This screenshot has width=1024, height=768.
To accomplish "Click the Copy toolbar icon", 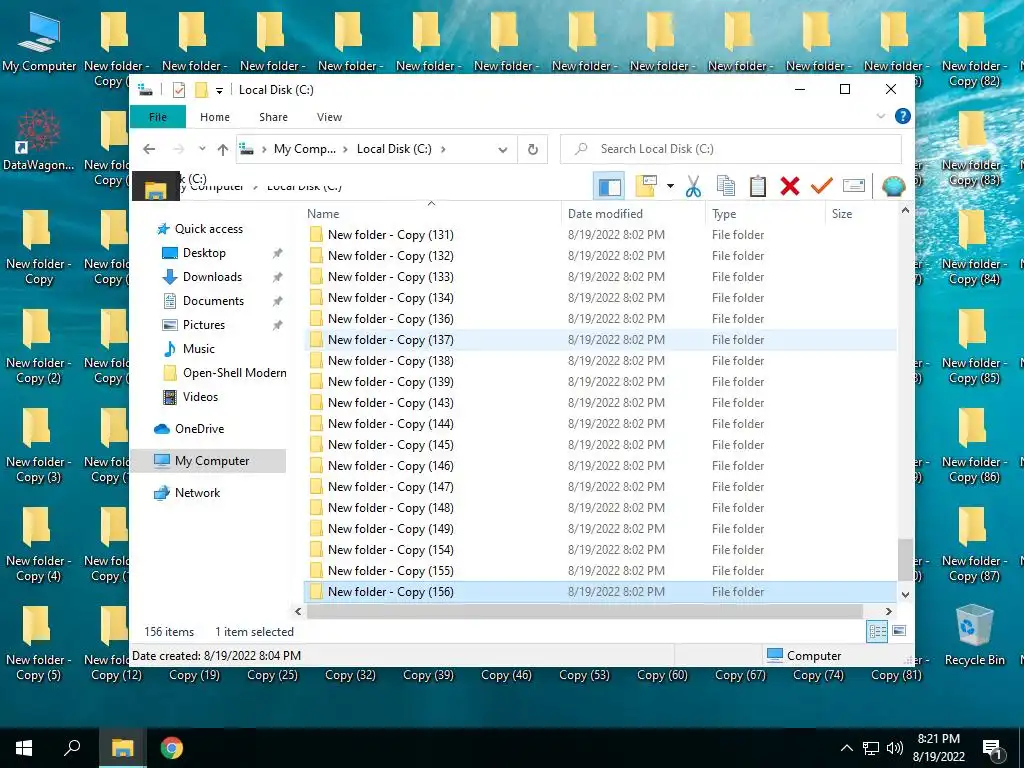I will [726, 187].
